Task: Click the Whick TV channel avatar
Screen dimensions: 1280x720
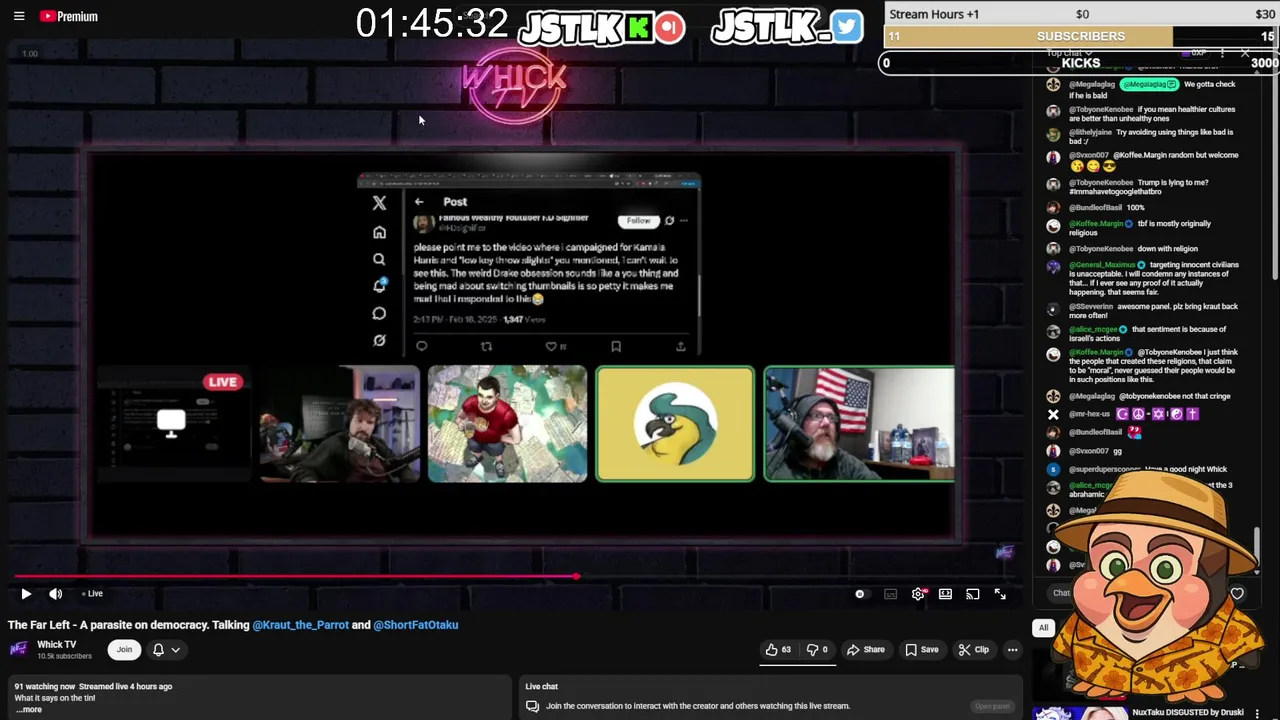Action: pos(18,650)
